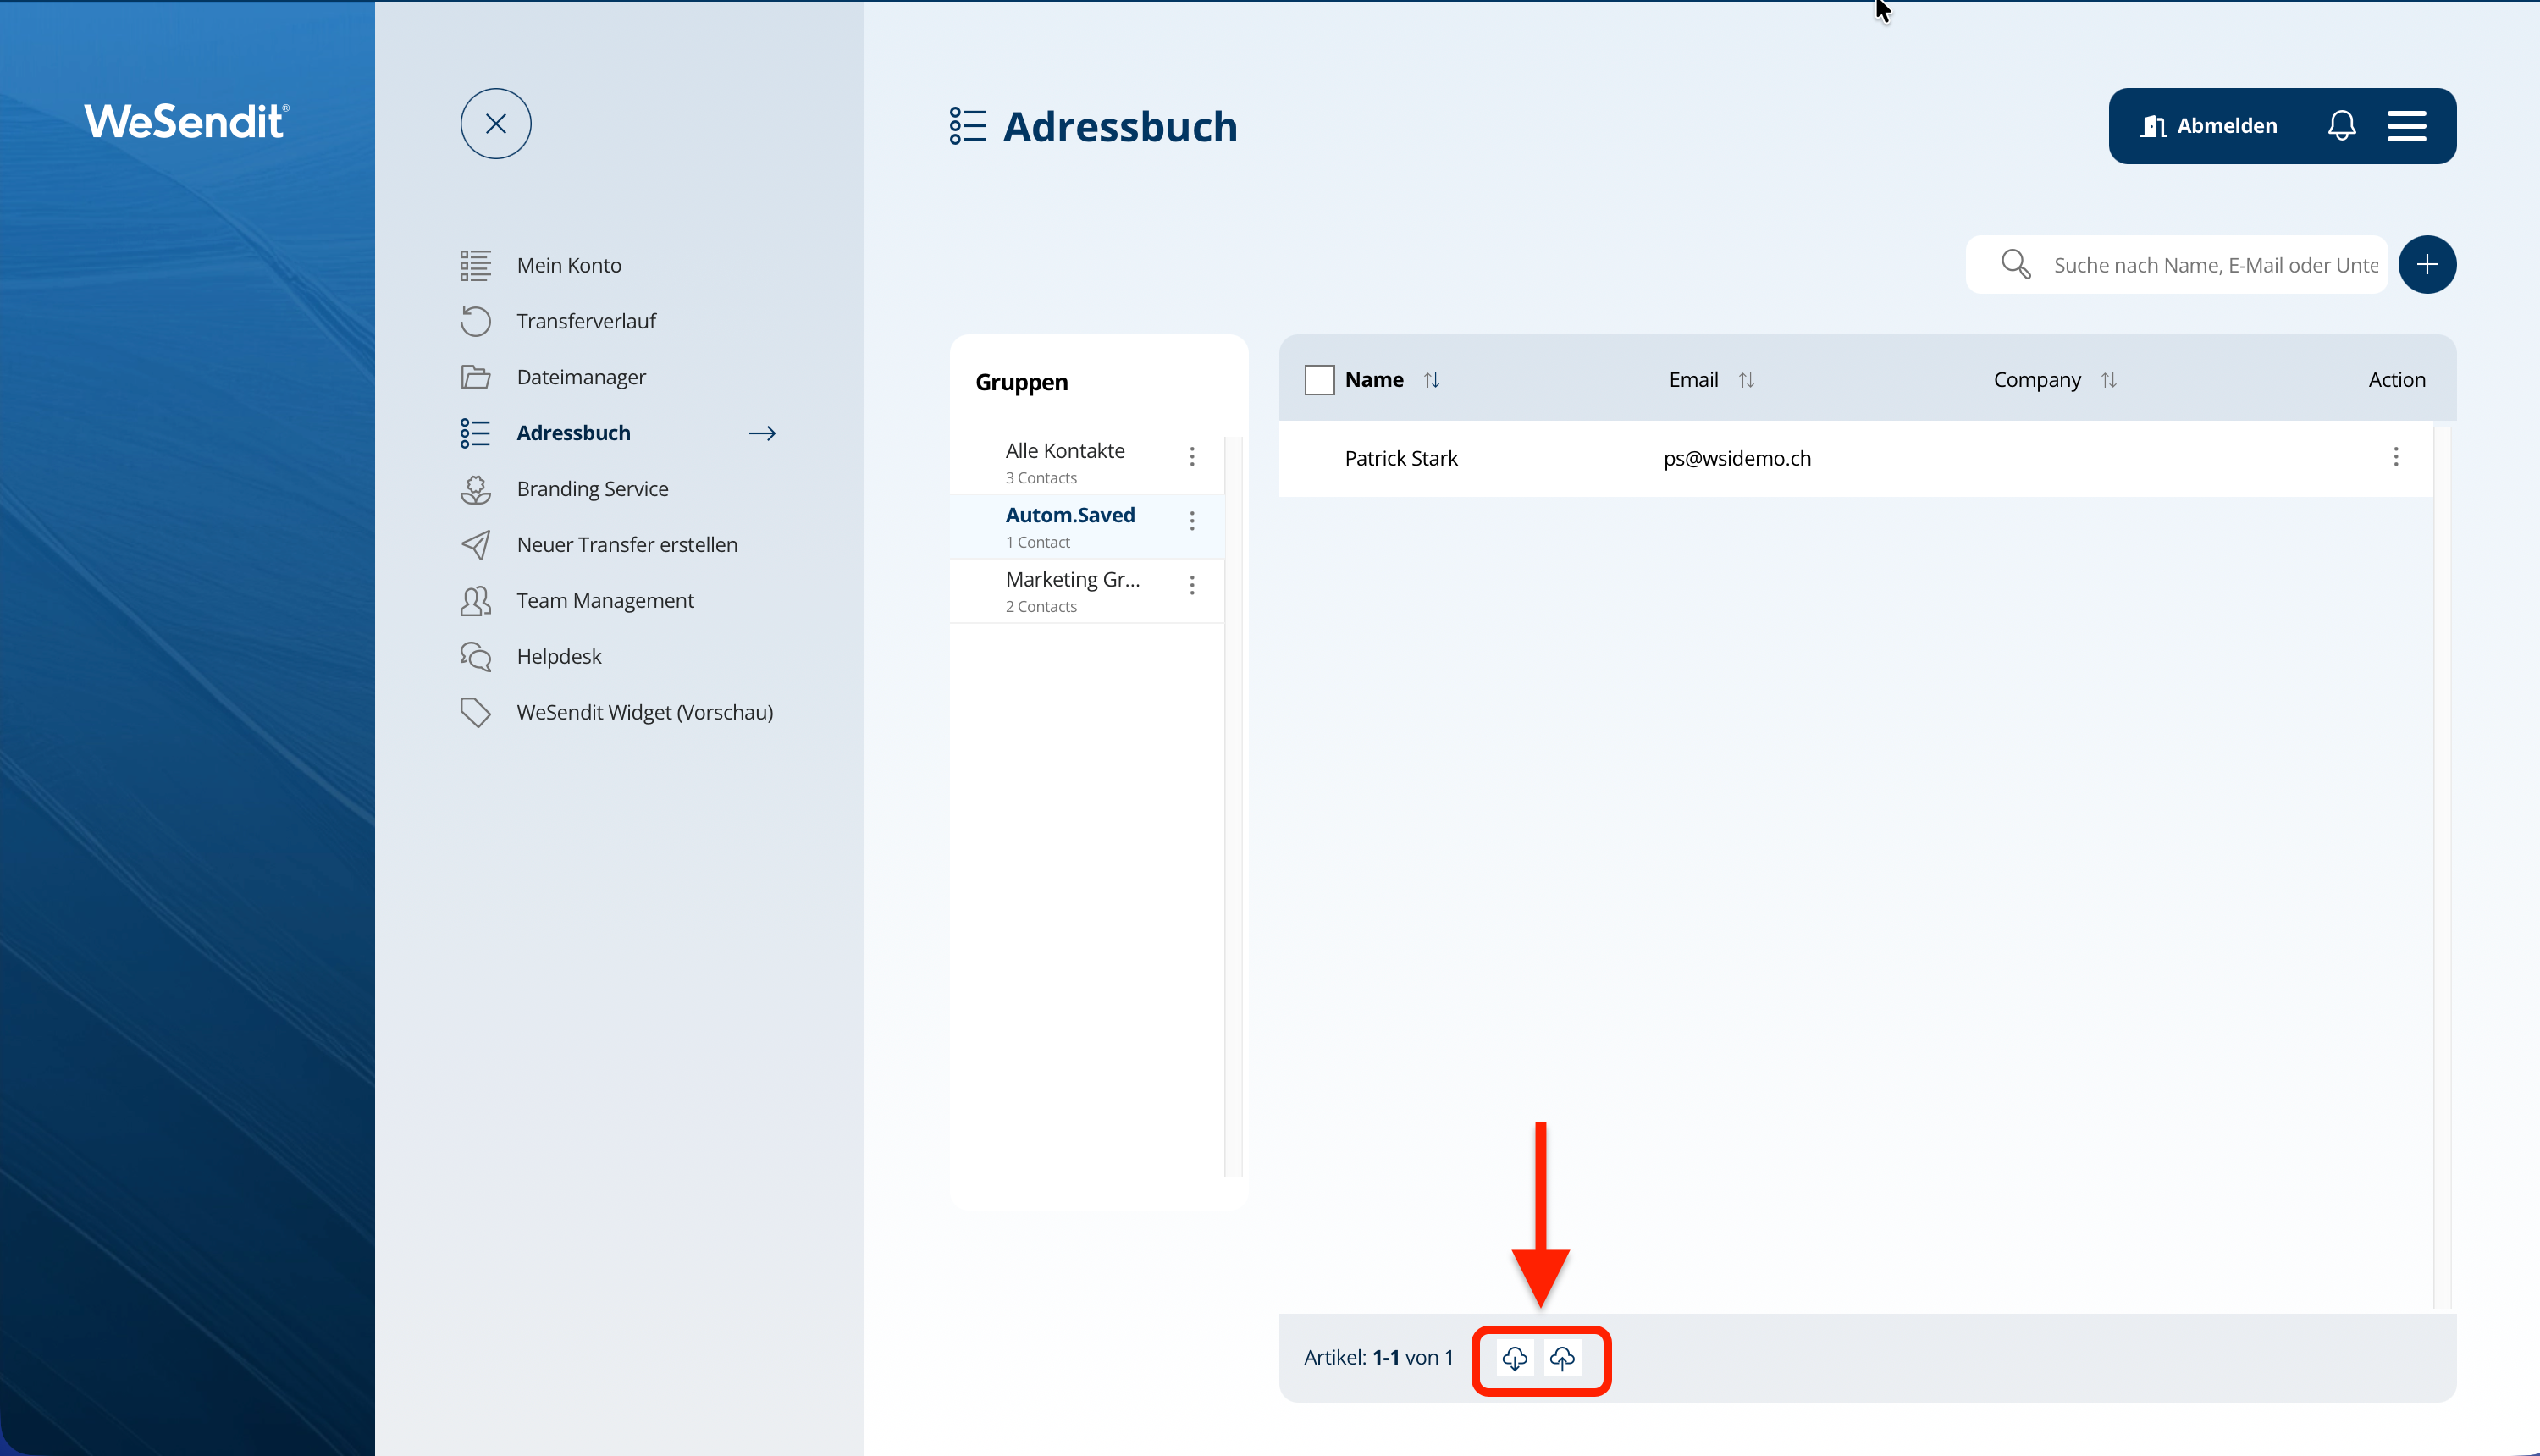This screenshot has width=2540, height=1456.
Task: Open Dateimanager from side menu
Action: coord(581,377)
